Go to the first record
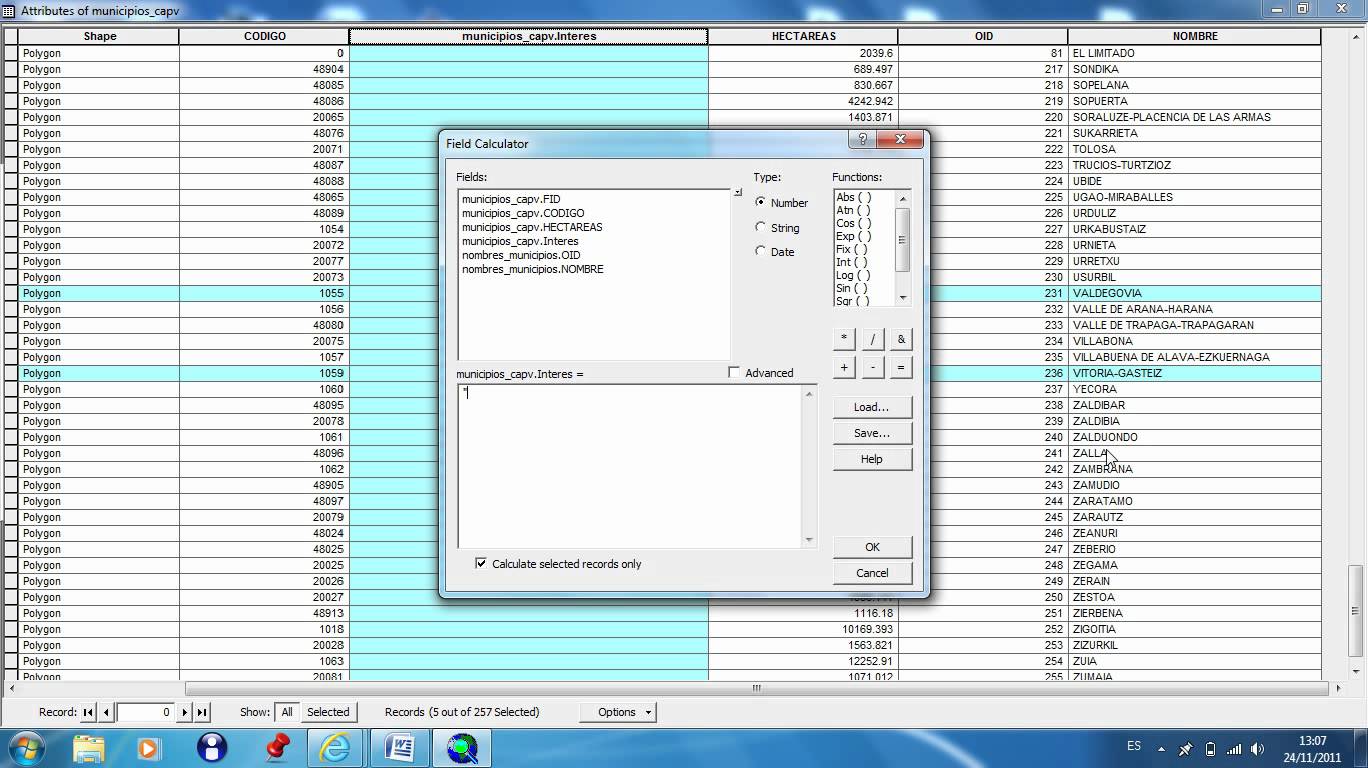1368x768 pixels. pos(88,712)
